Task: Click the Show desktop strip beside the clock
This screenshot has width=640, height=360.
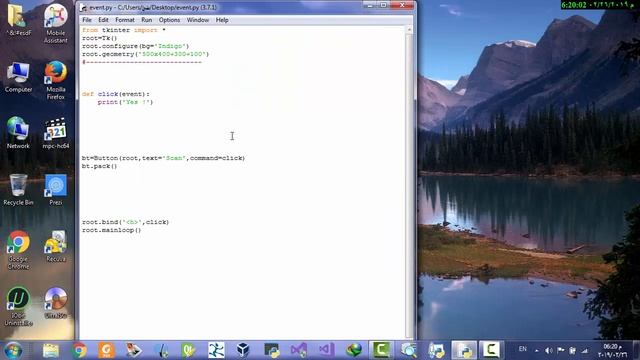Action: [636, 350]
